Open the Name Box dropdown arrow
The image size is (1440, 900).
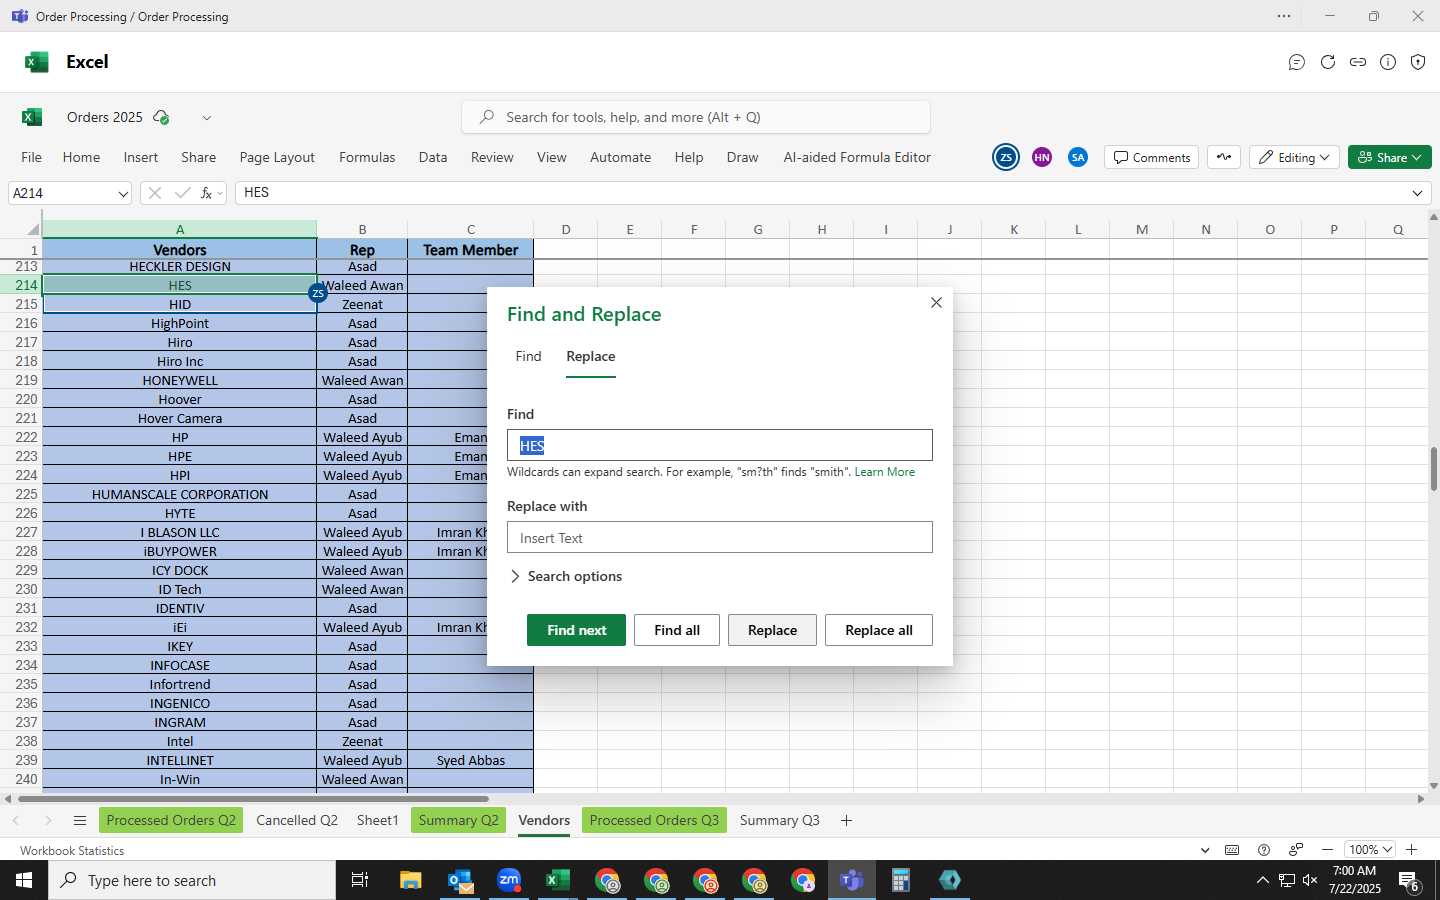coord(123,194)
